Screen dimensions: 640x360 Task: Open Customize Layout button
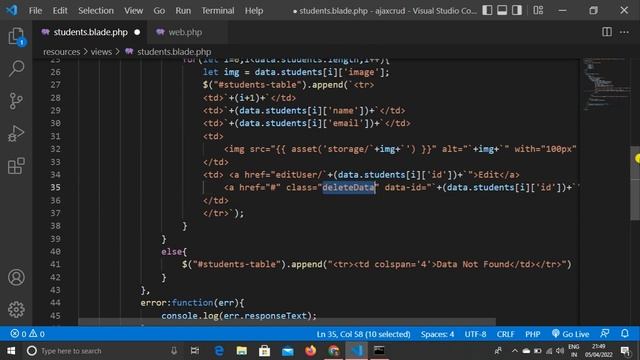(538, 10)
